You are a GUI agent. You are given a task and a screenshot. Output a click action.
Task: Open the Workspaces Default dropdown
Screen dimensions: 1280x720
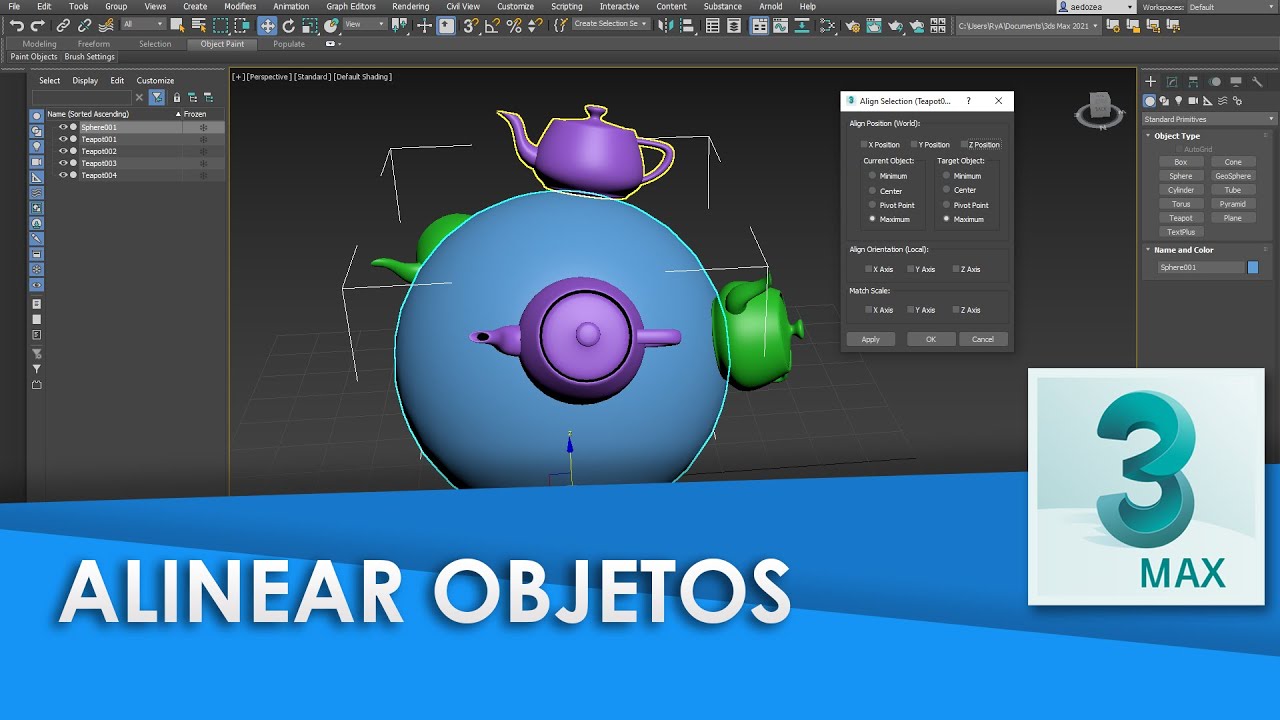click(1232, 7)
